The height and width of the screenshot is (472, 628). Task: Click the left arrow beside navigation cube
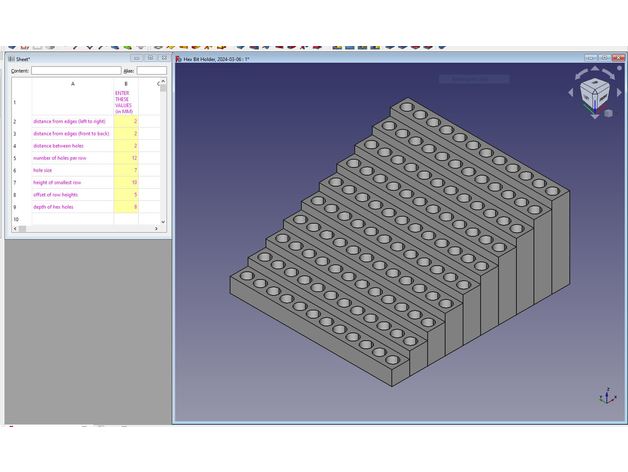point(572,93)
